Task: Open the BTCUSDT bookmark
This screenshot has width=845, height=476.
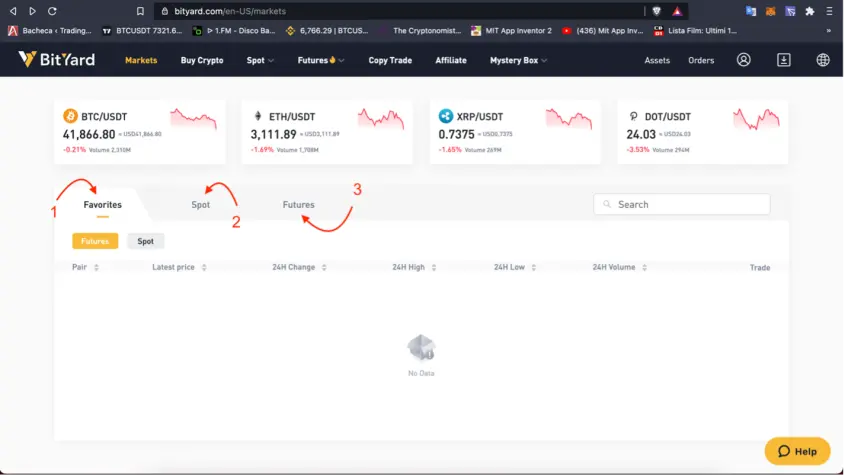Action: [x=142, y=31]
